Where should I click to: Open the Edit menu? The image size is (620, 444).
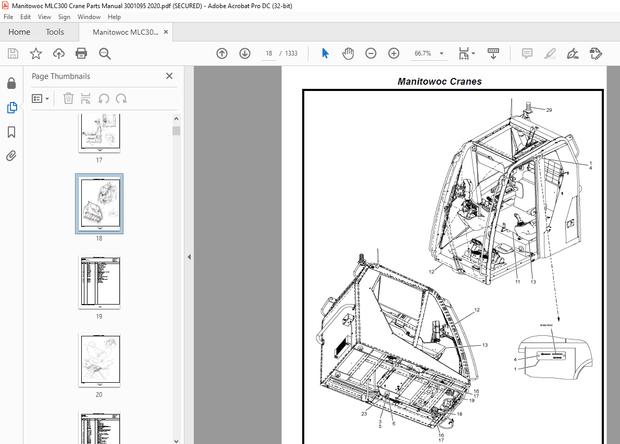(x=25, y=17)
